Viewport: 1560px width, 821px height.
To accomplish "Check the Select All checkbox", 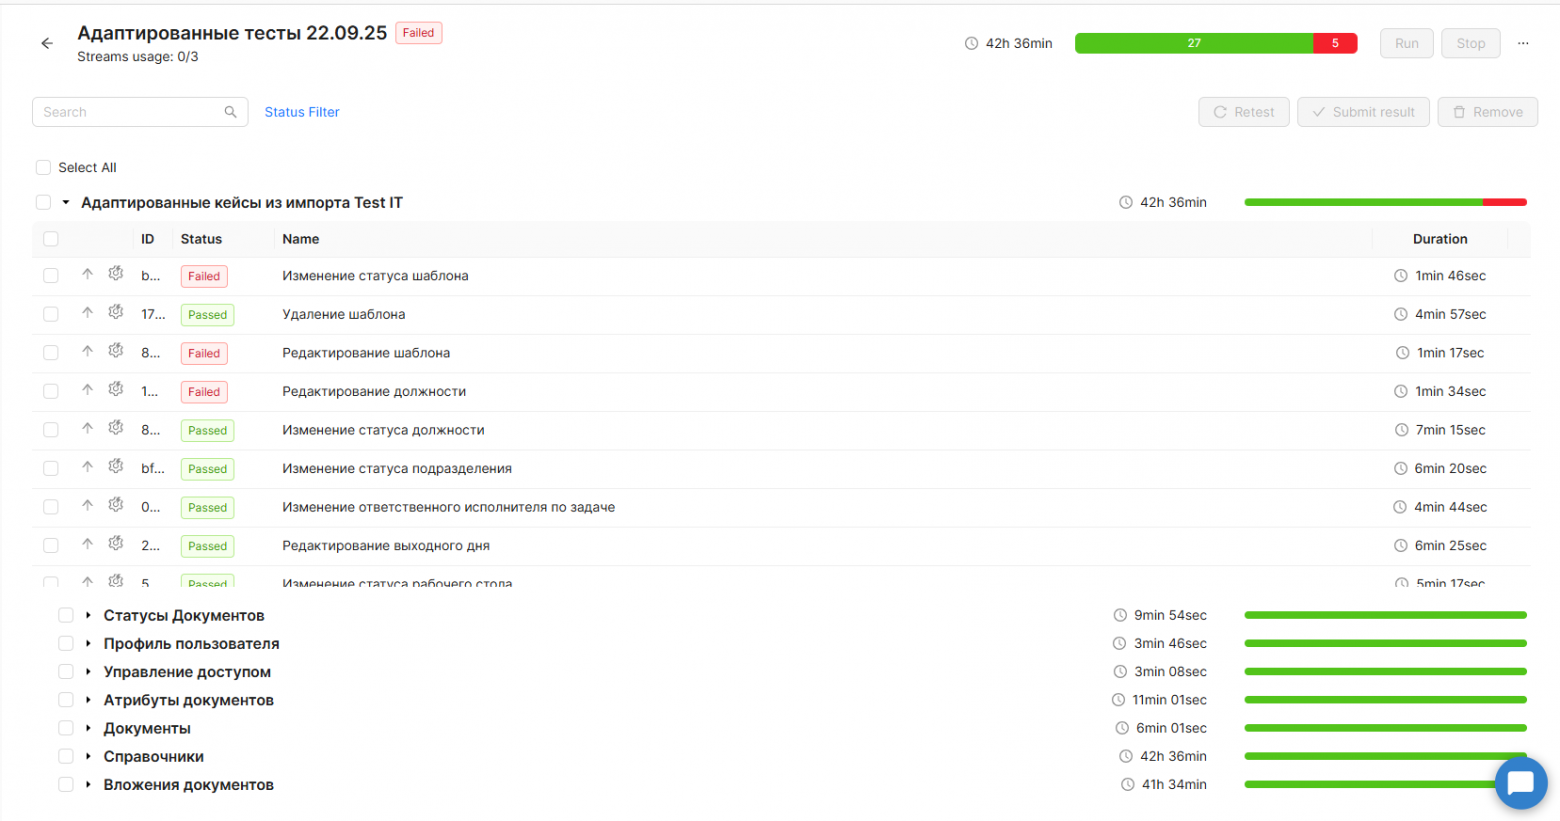I will point(43,168).
